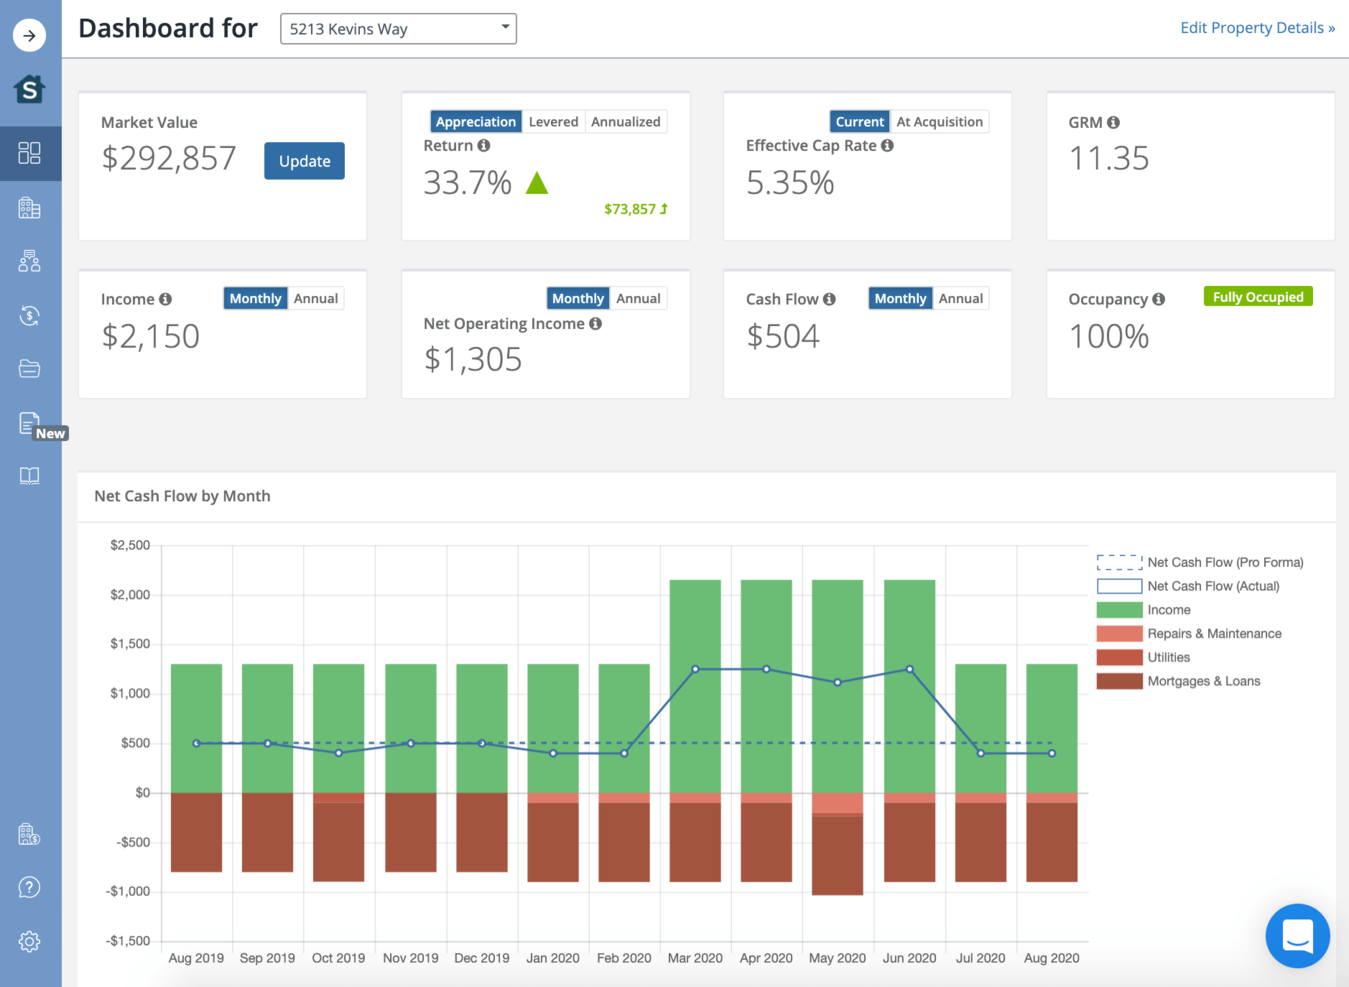Select the Appreciation tab on Return card

[x=476, y=121]
